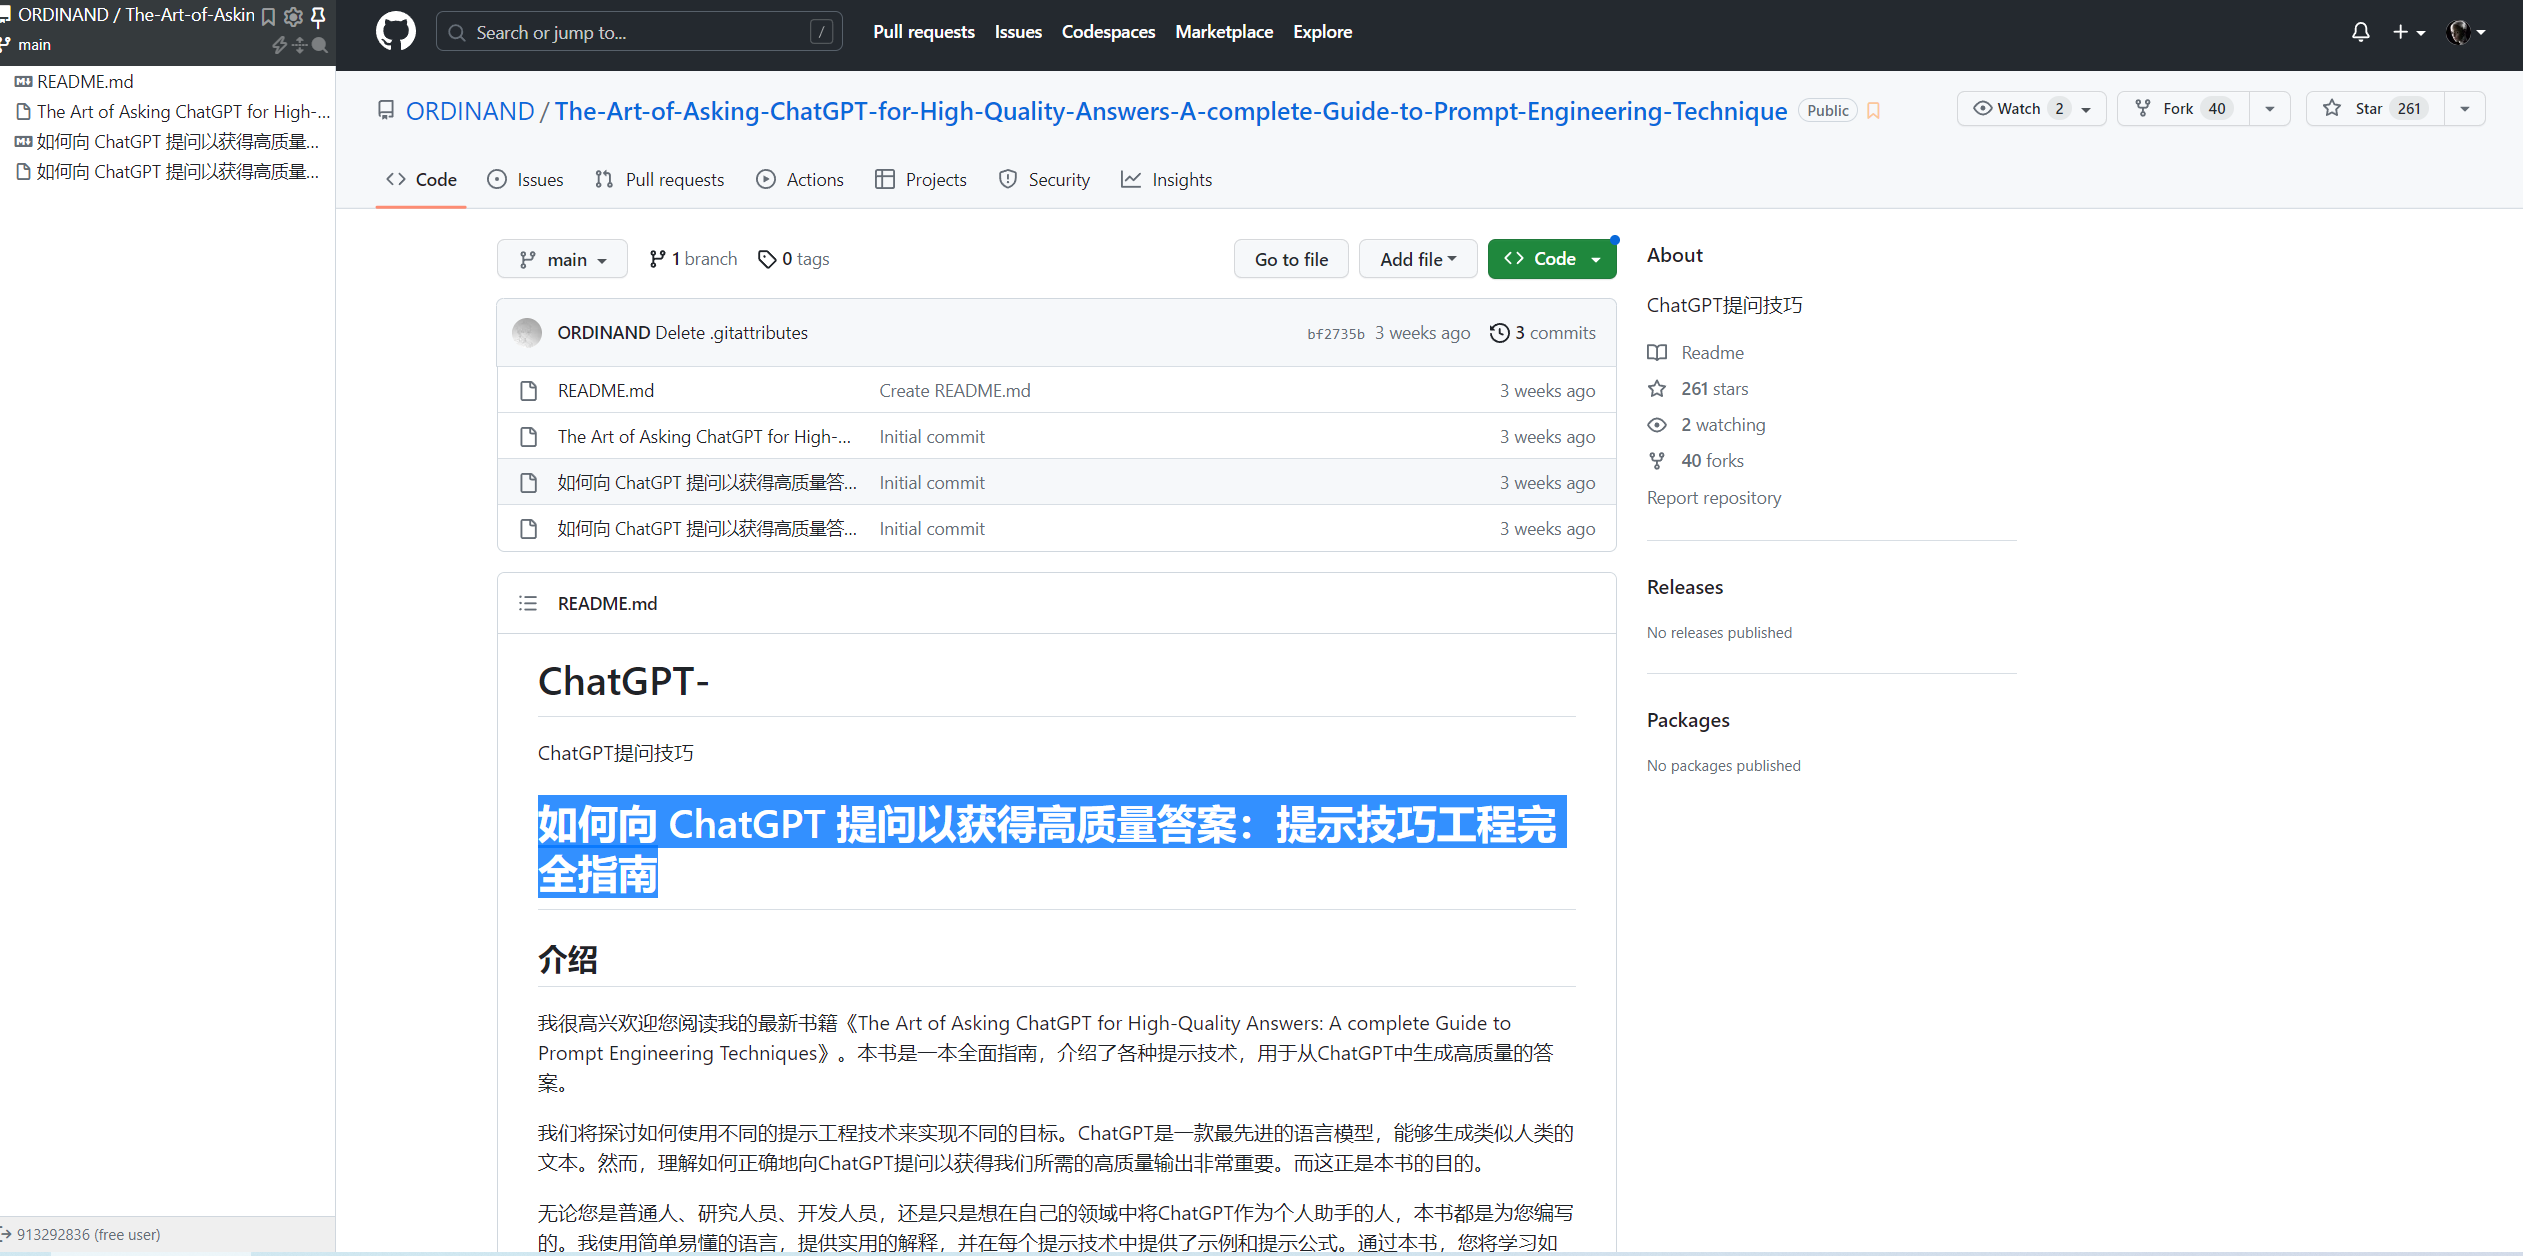Open the README outline list icon
The height and width of the screenshot is (1256, 2523).
coord(528,604)
